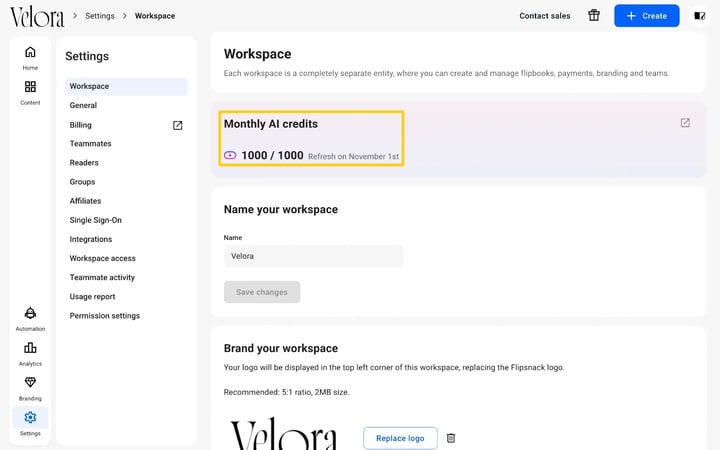Open the Groups settings page
The image size is (720, 450).
(82, 182)
